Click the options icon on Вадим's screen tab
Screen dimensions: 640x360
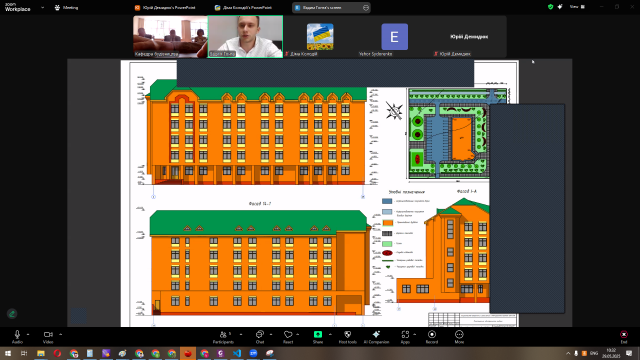pos(366,7)
